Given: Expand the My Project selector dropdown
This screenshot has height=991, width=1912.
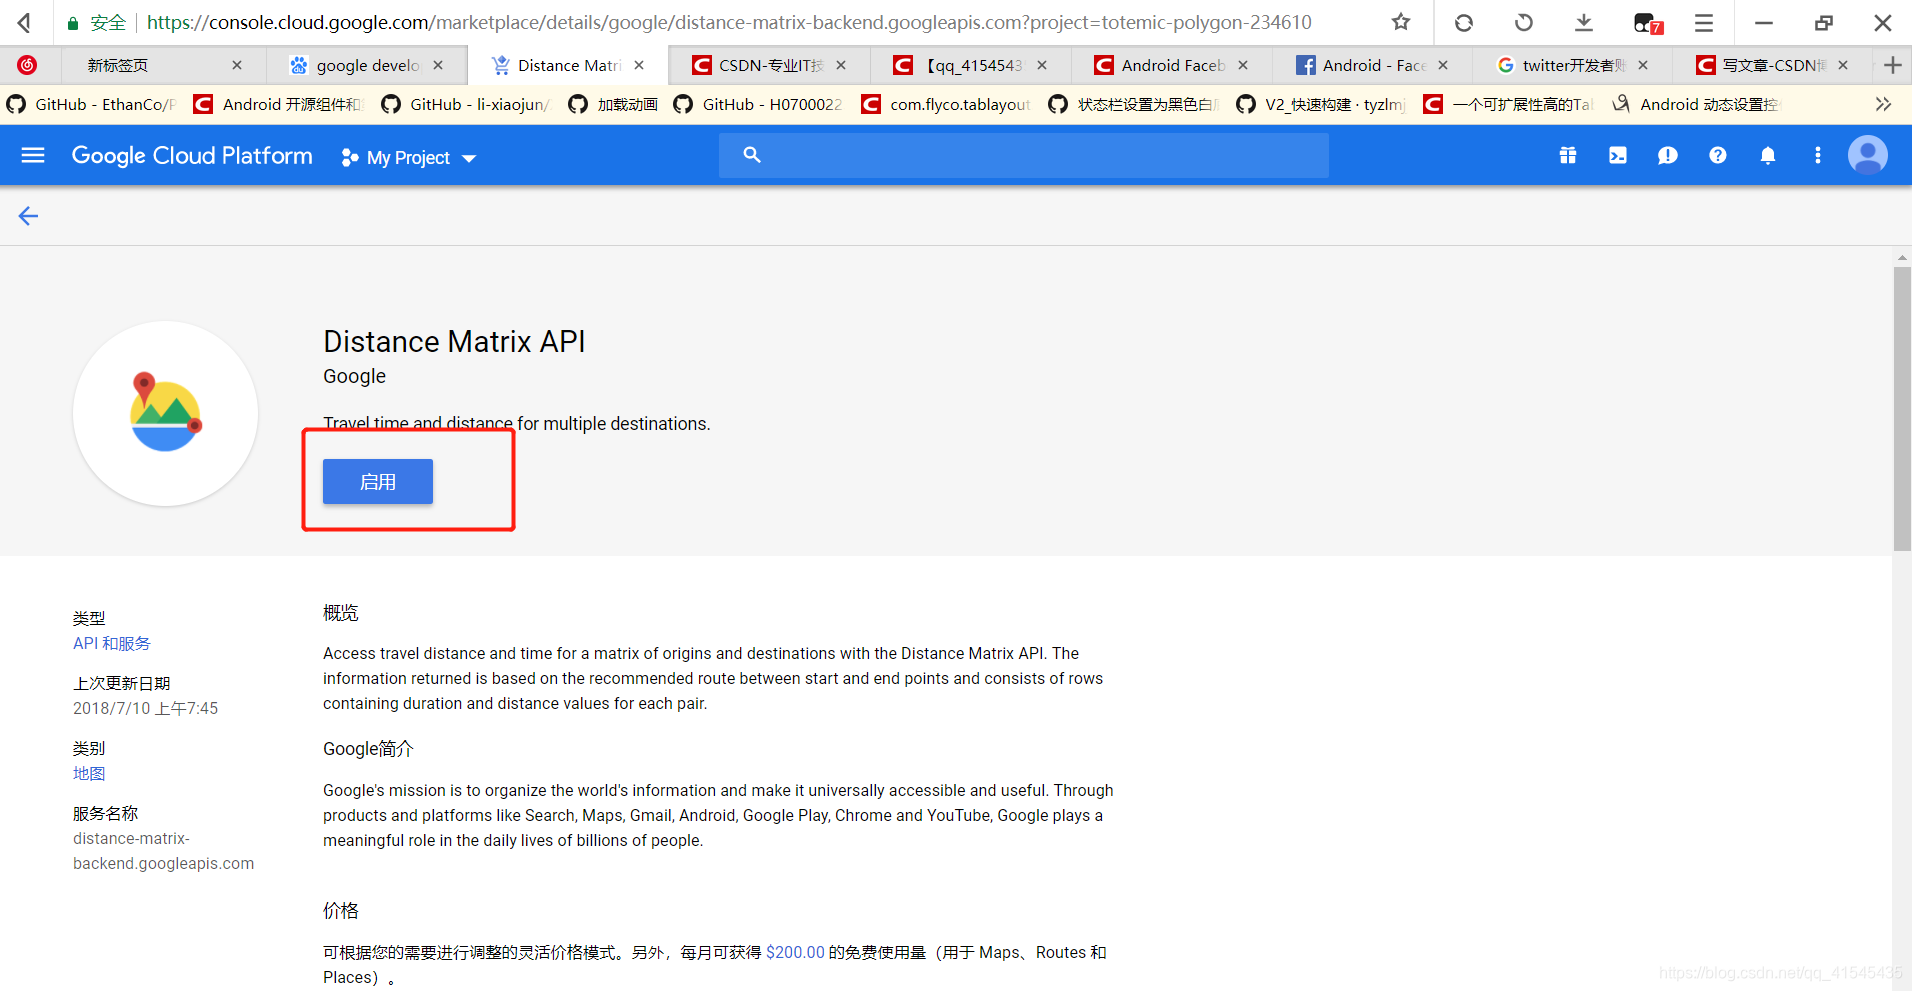Looking at the screenshot, I should click(x=409, y=157).
